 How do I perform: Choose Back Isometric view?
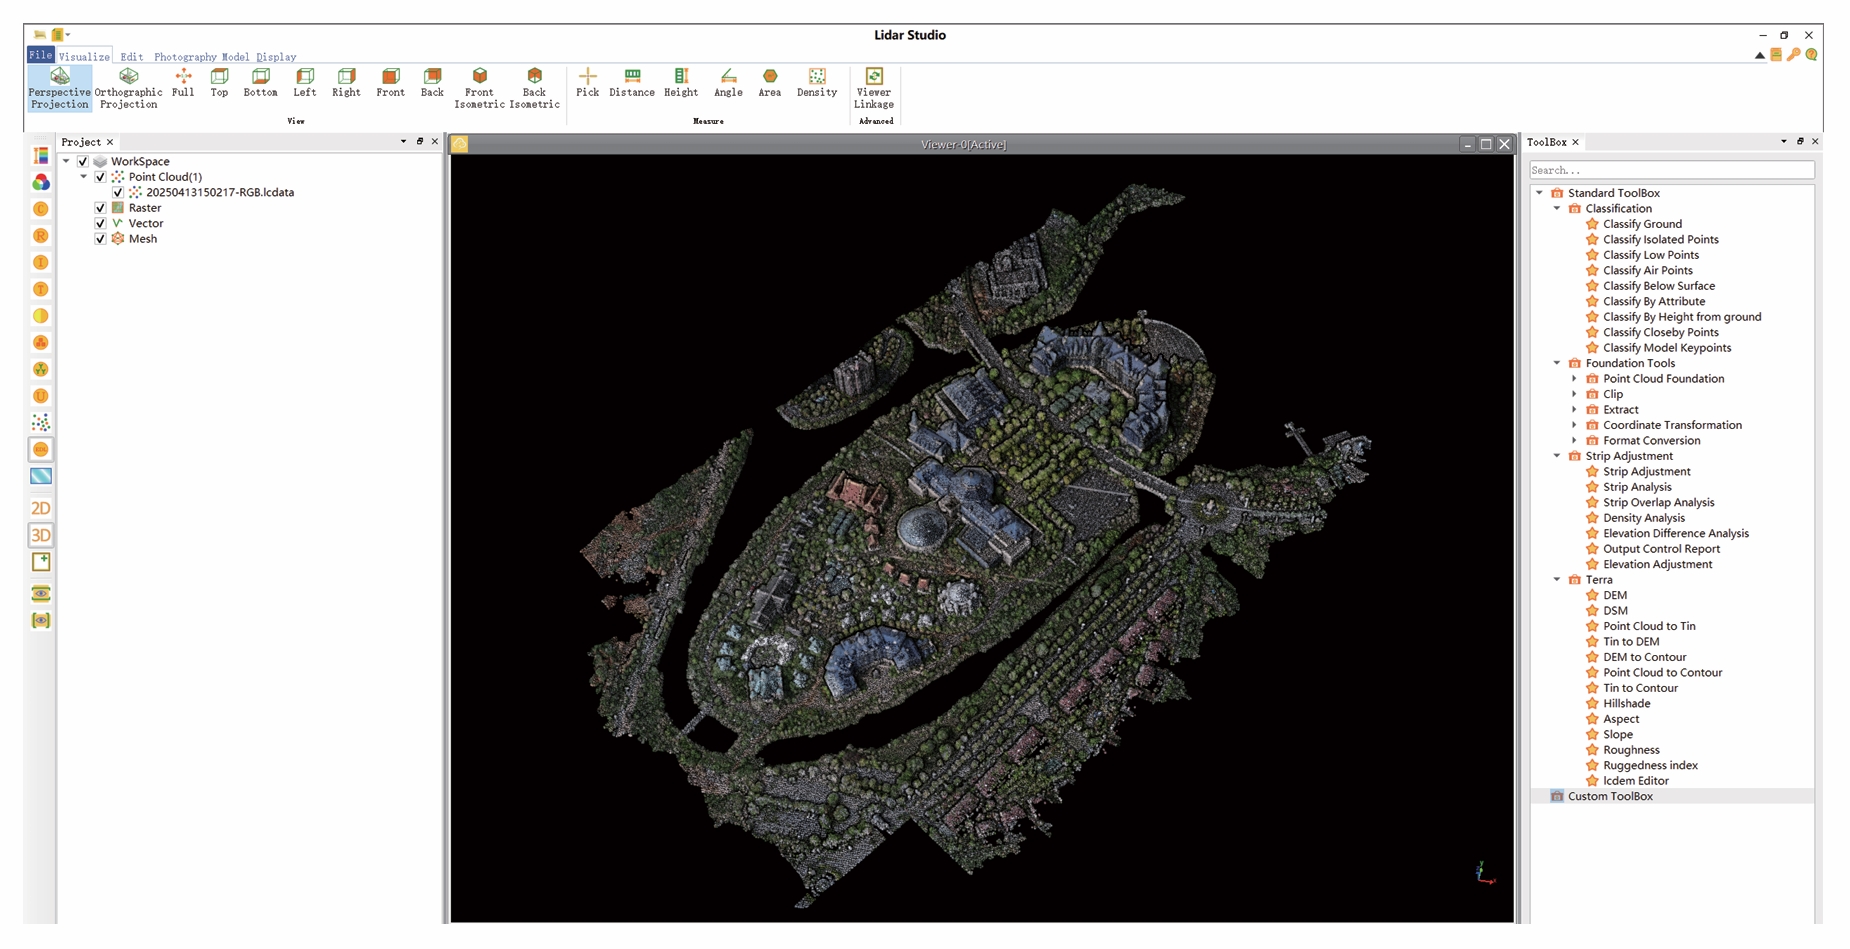pyautogui.click(x=534, y=88)
